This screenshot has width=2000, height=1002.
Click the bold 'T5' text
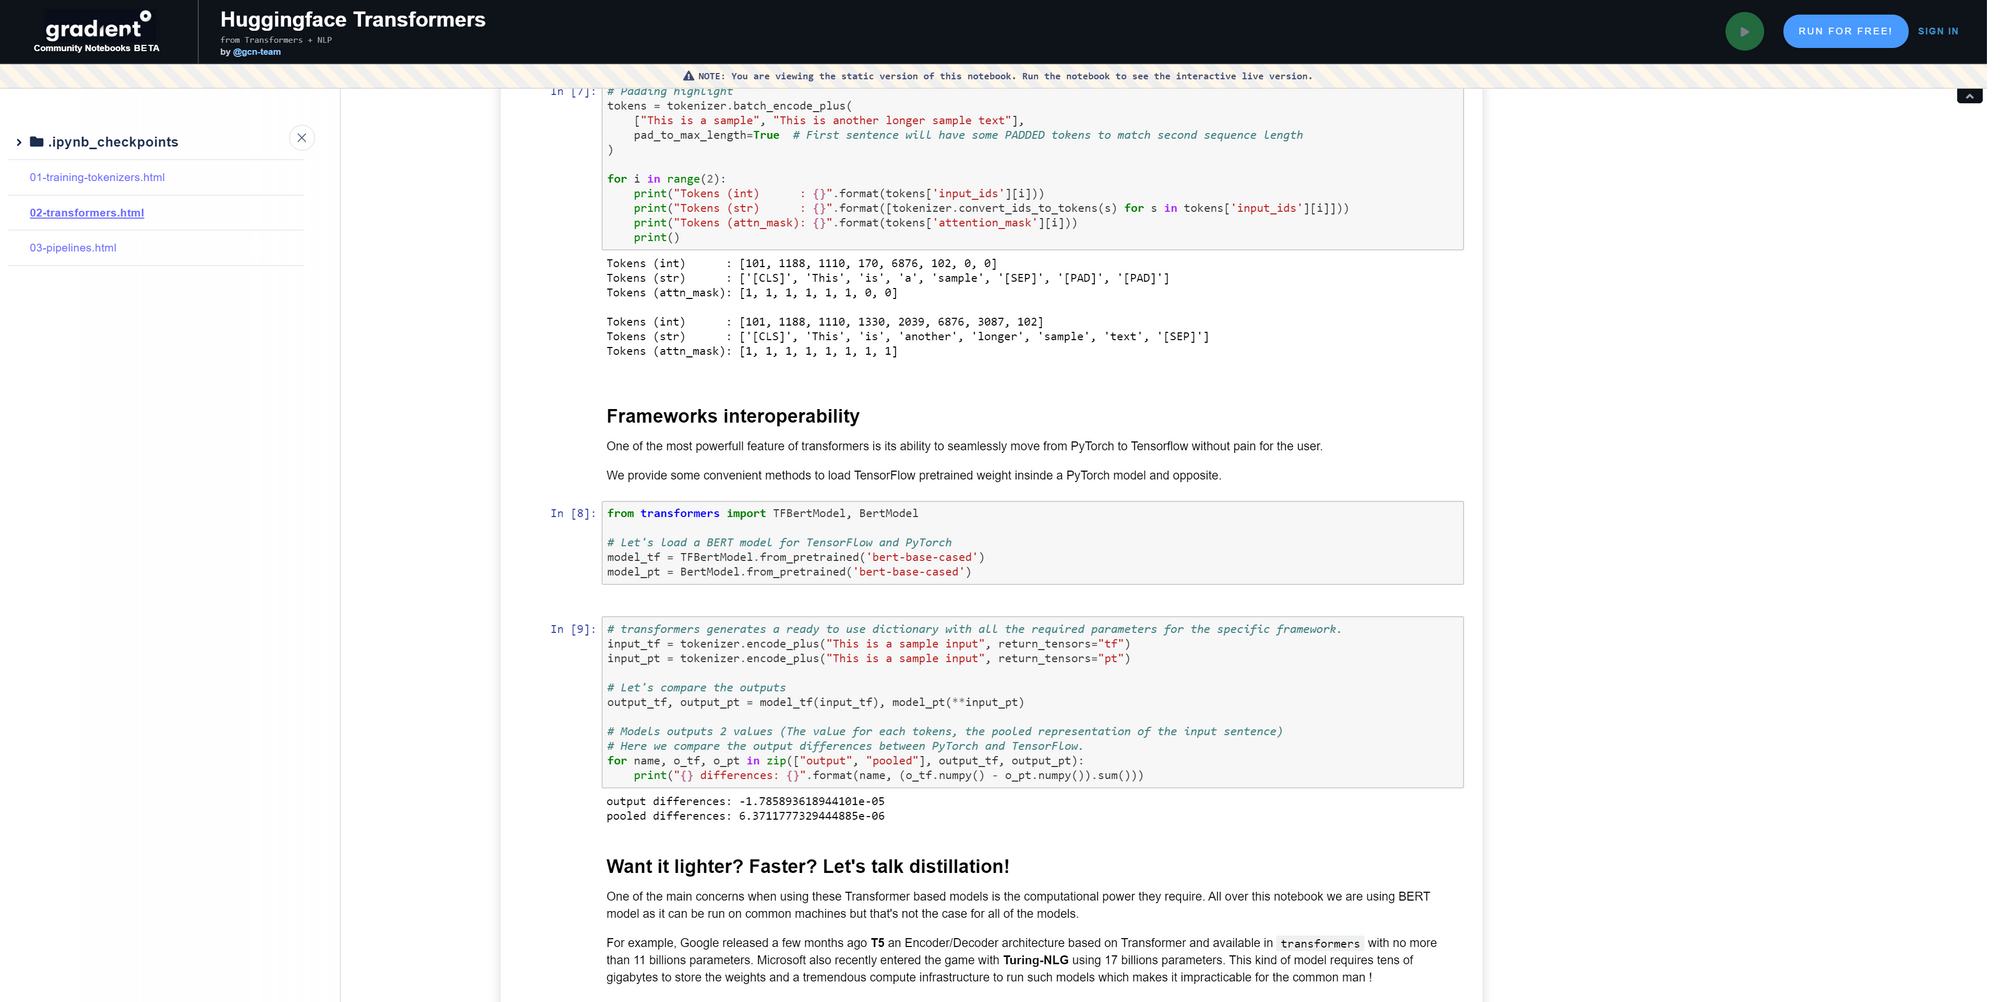[878, 943]
